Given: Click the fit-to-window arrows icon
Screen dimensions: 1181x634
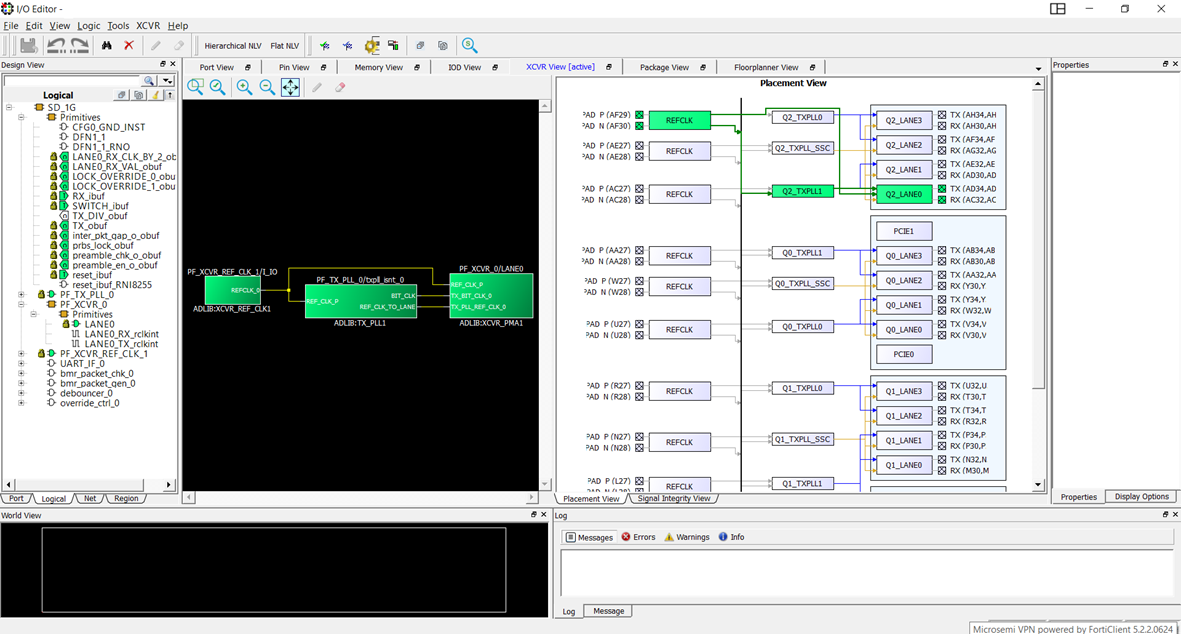Looking at the screenshot, I should click(x=290, y=87).
